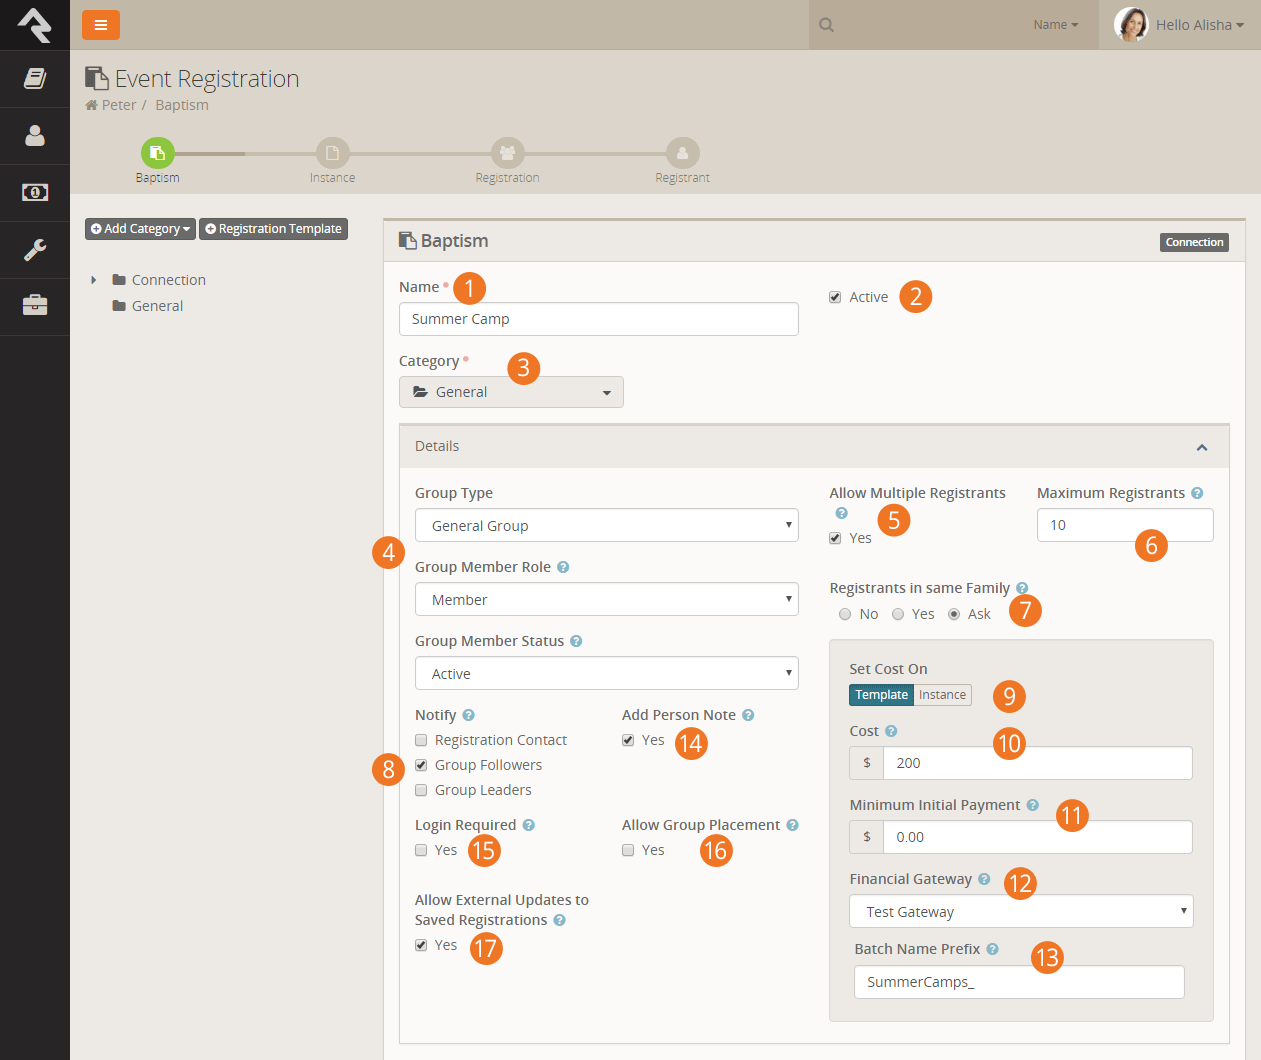
Task: Open the Group Type dropdown
Action: (x=606, y=525)
